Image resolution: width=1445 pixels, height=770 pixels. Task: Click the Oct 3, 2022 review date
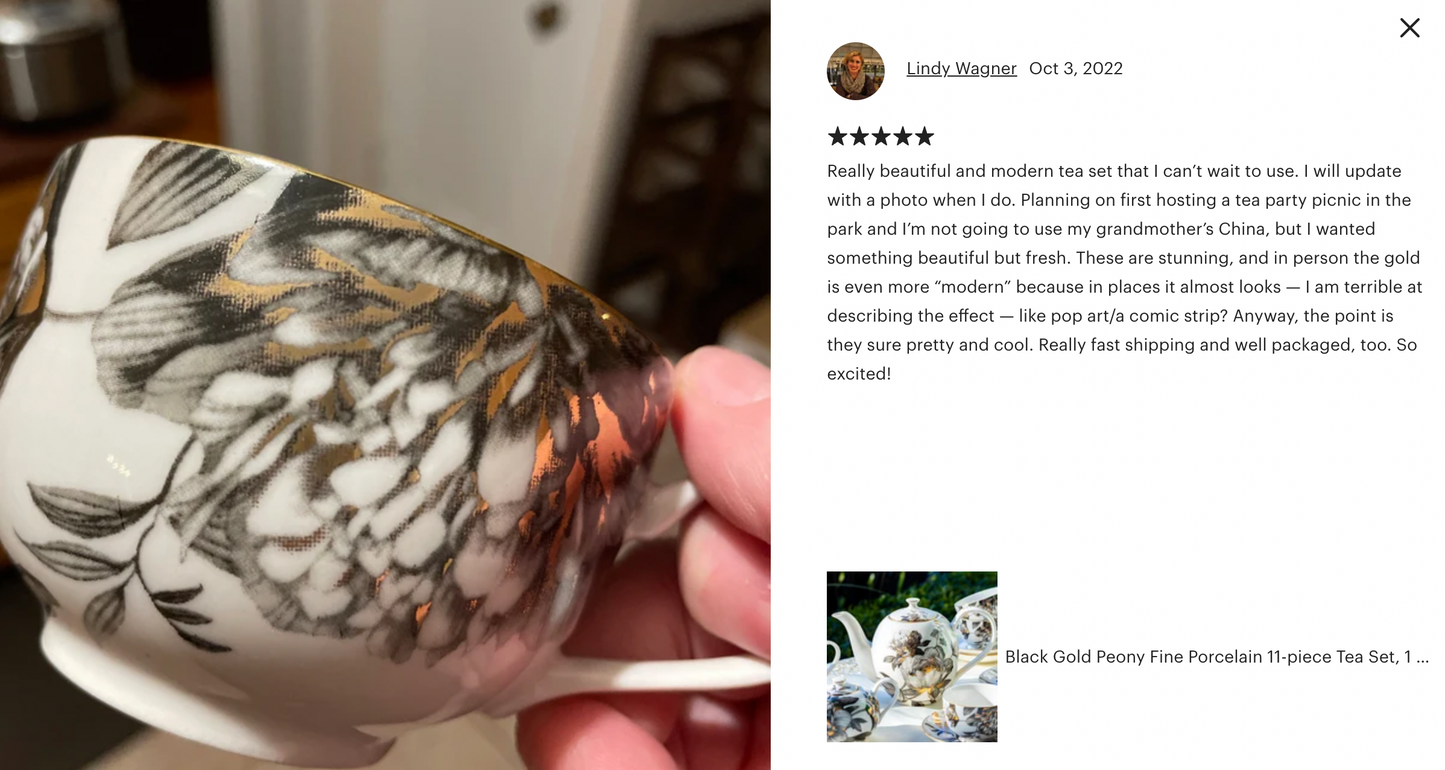click(x=1076, y=68)
